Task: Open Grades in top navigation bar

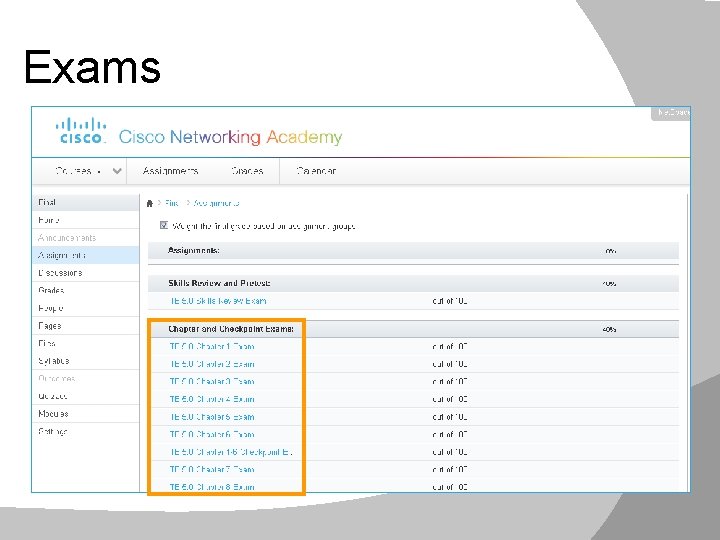Action: point(247,171)
